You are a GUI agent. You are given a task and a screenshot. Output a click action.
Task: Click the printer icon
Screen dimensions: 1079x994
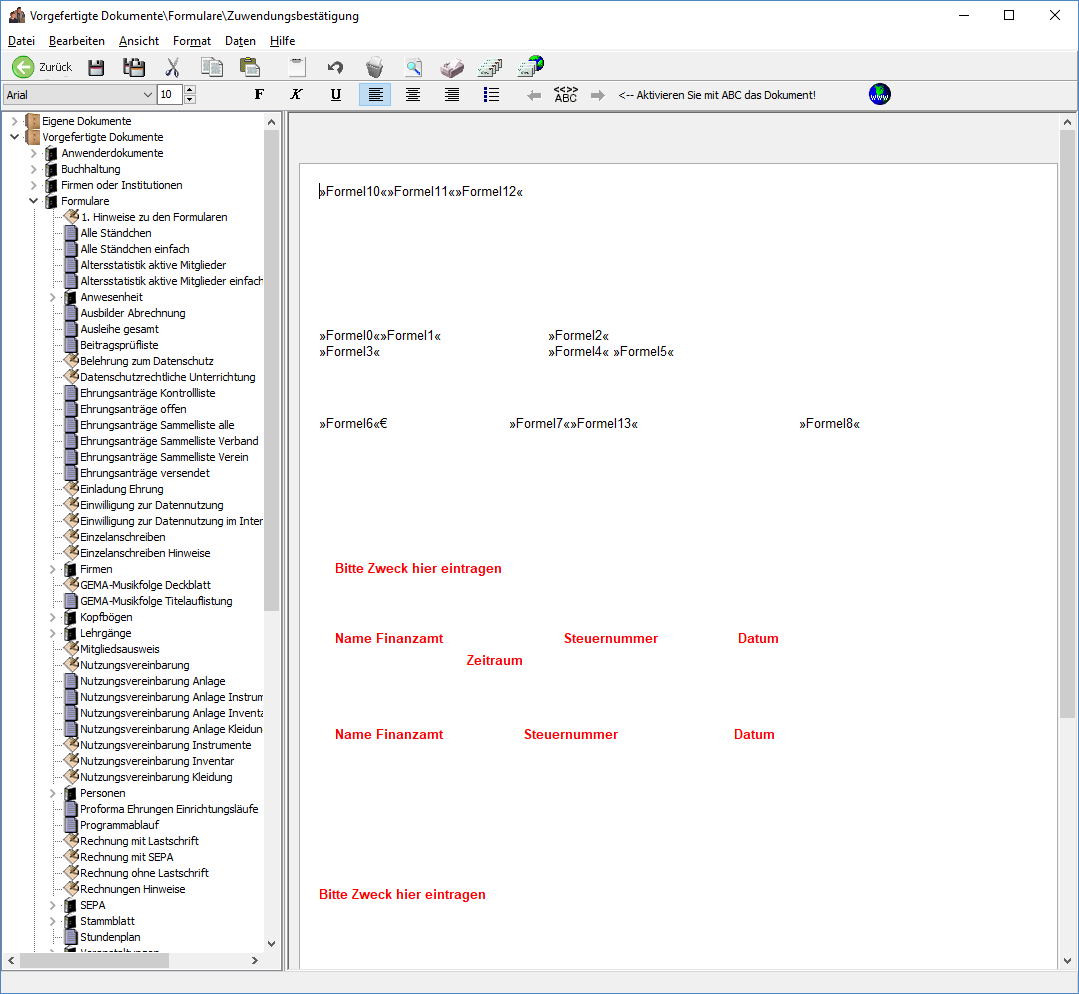click(x=452, y=67)
